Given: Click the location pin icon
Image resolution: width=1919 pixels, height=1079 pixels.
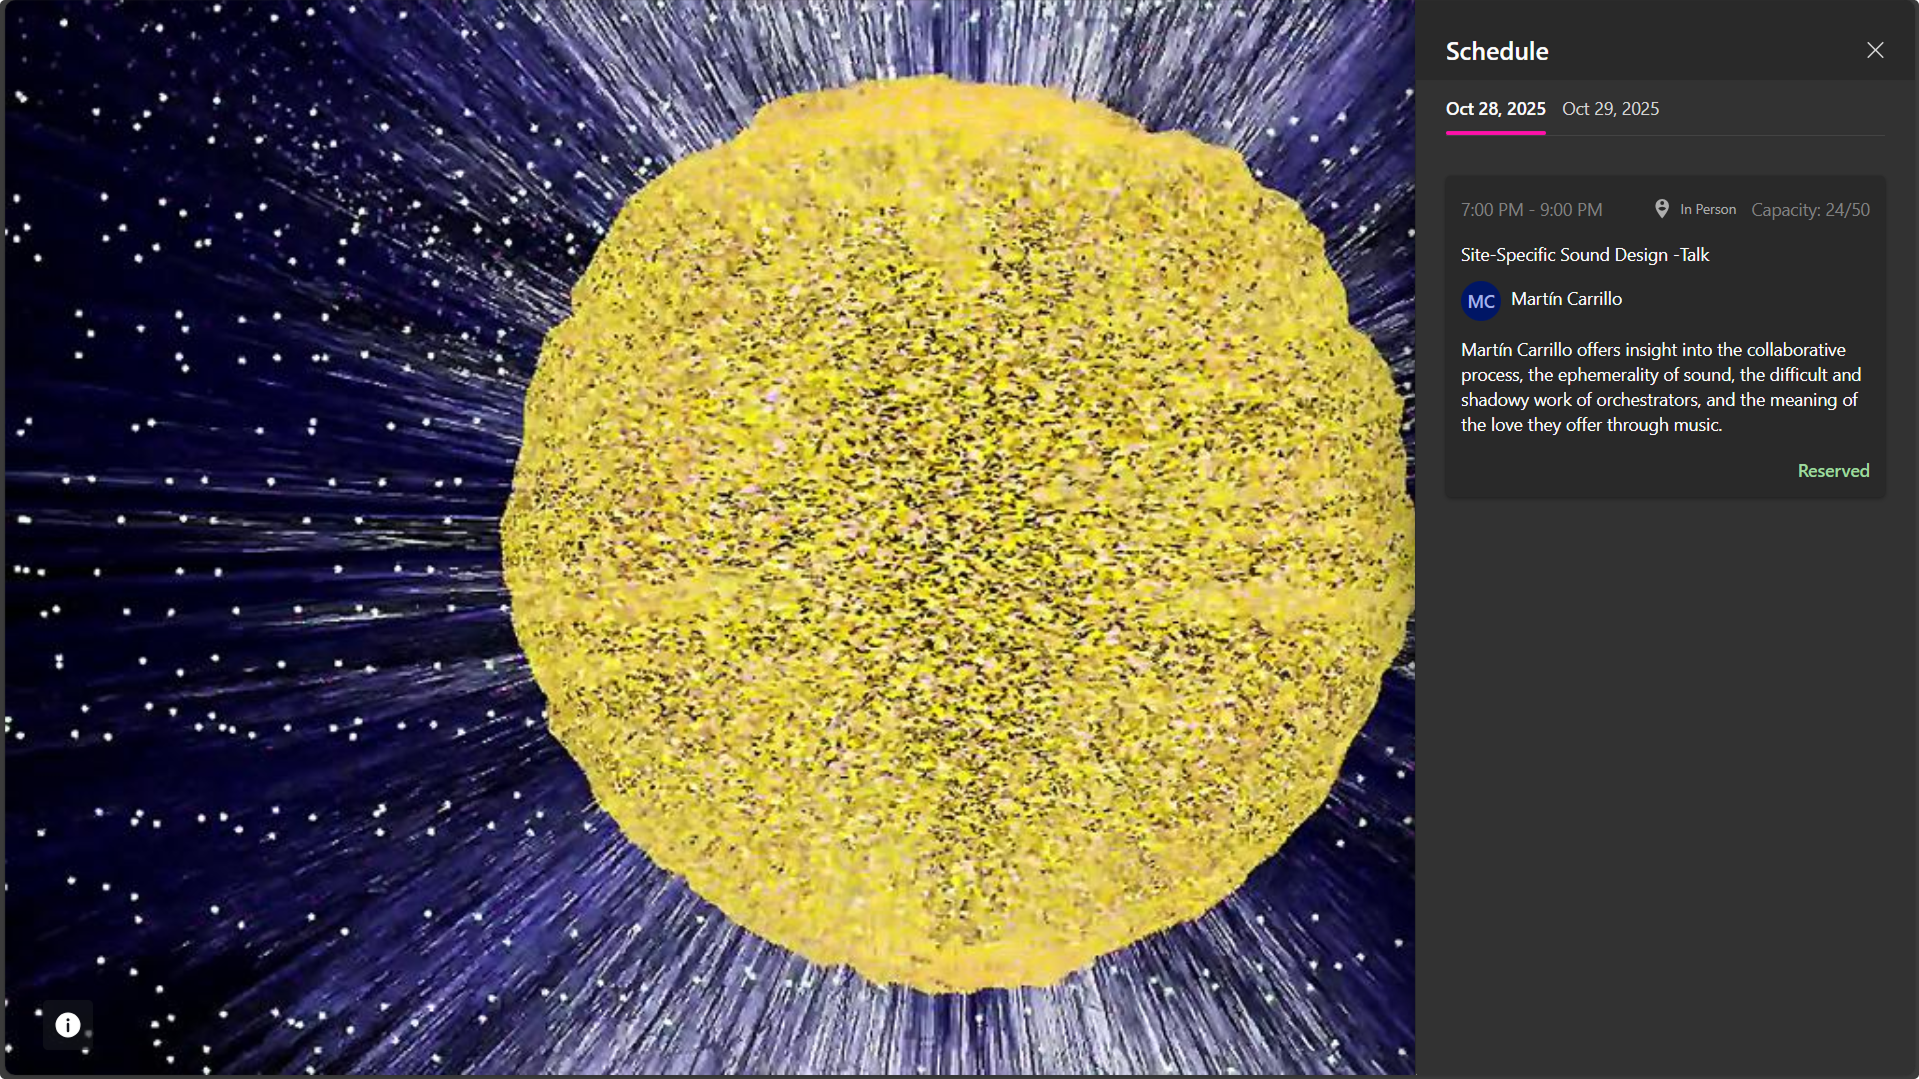Looking at the screenshot, I should (x=1661, y=209).
